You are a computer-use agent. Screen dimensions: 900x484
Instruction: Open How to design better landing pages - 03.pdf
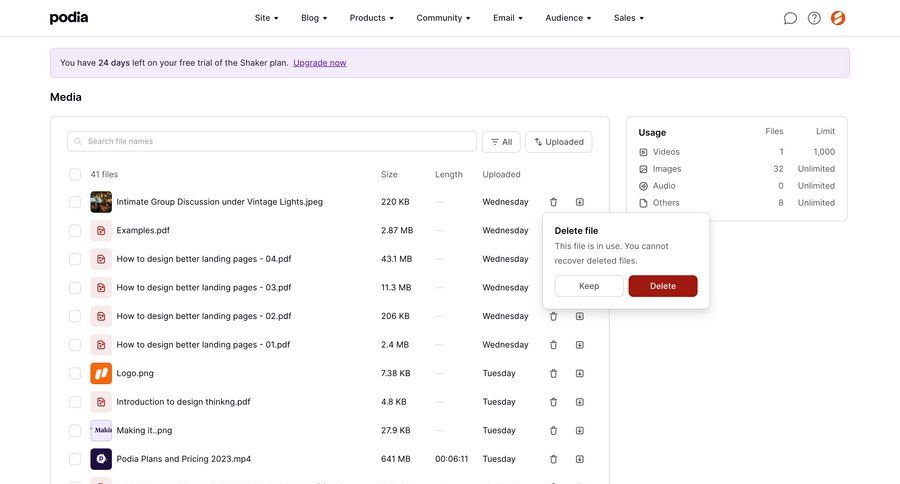point(204,288)
